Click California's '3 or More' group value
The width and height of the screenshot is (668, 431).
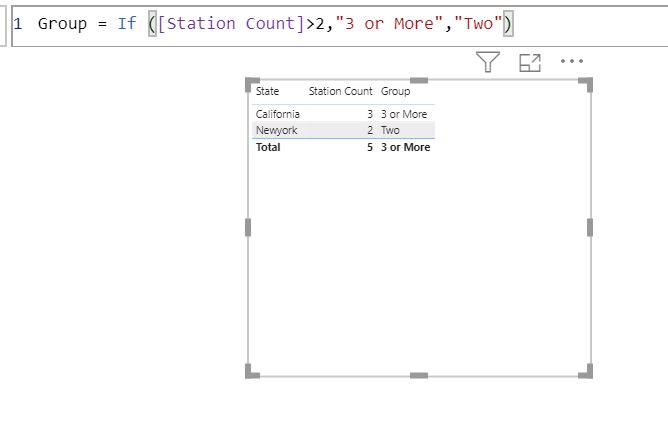404,114
